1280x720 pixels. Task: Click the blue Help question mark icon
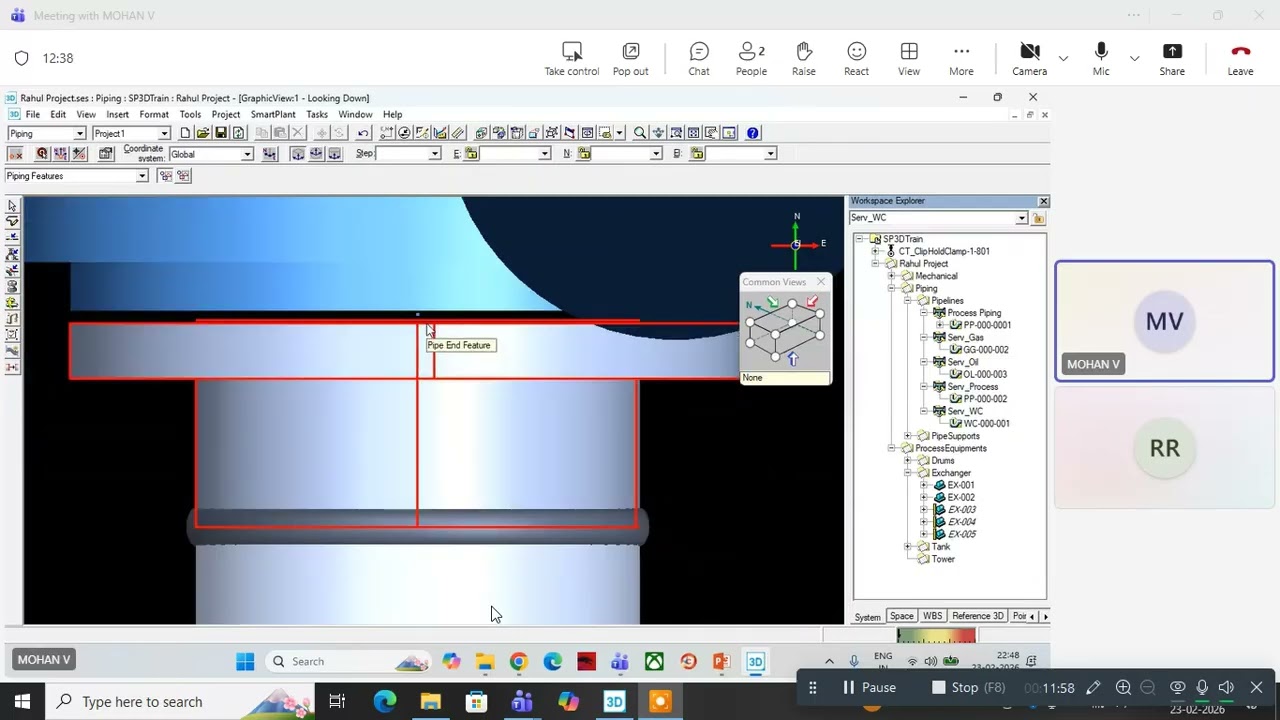pos(753,133)
